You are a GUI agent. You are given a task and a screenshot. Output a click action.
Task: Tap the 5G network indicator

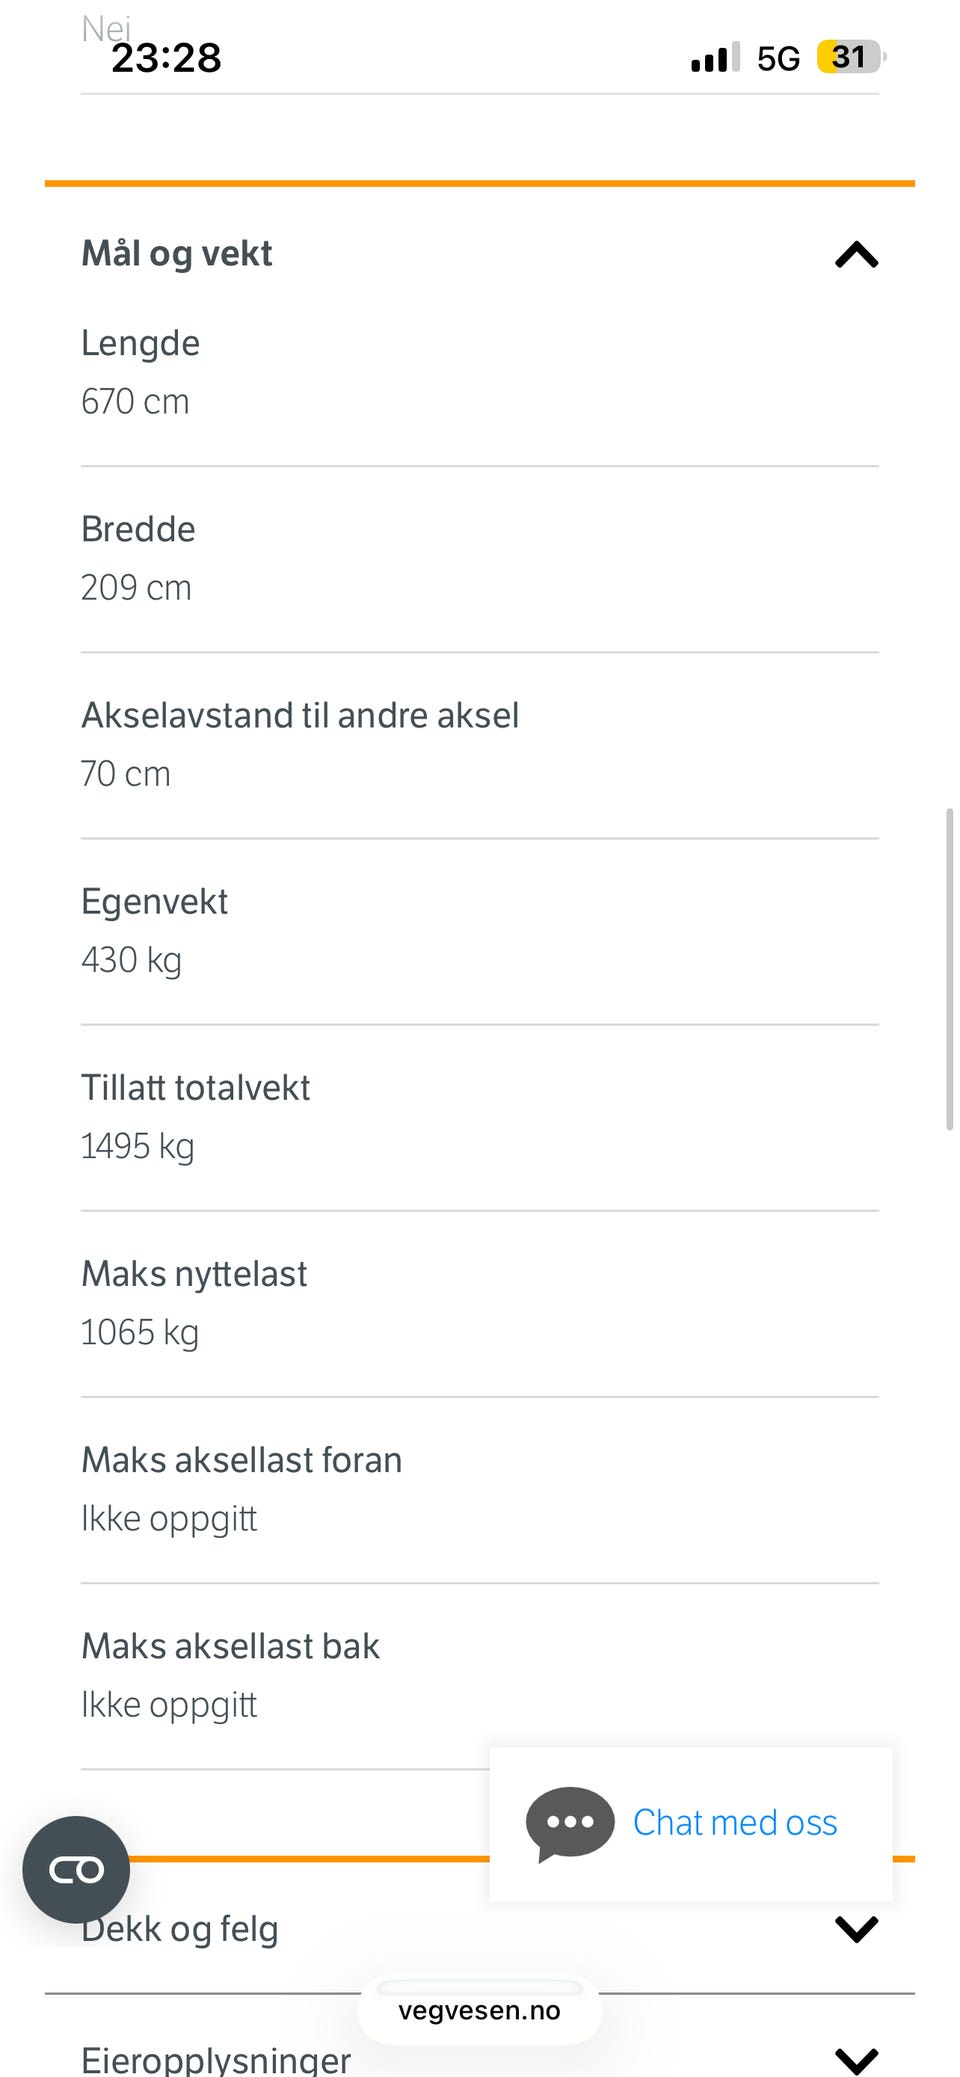778,59
